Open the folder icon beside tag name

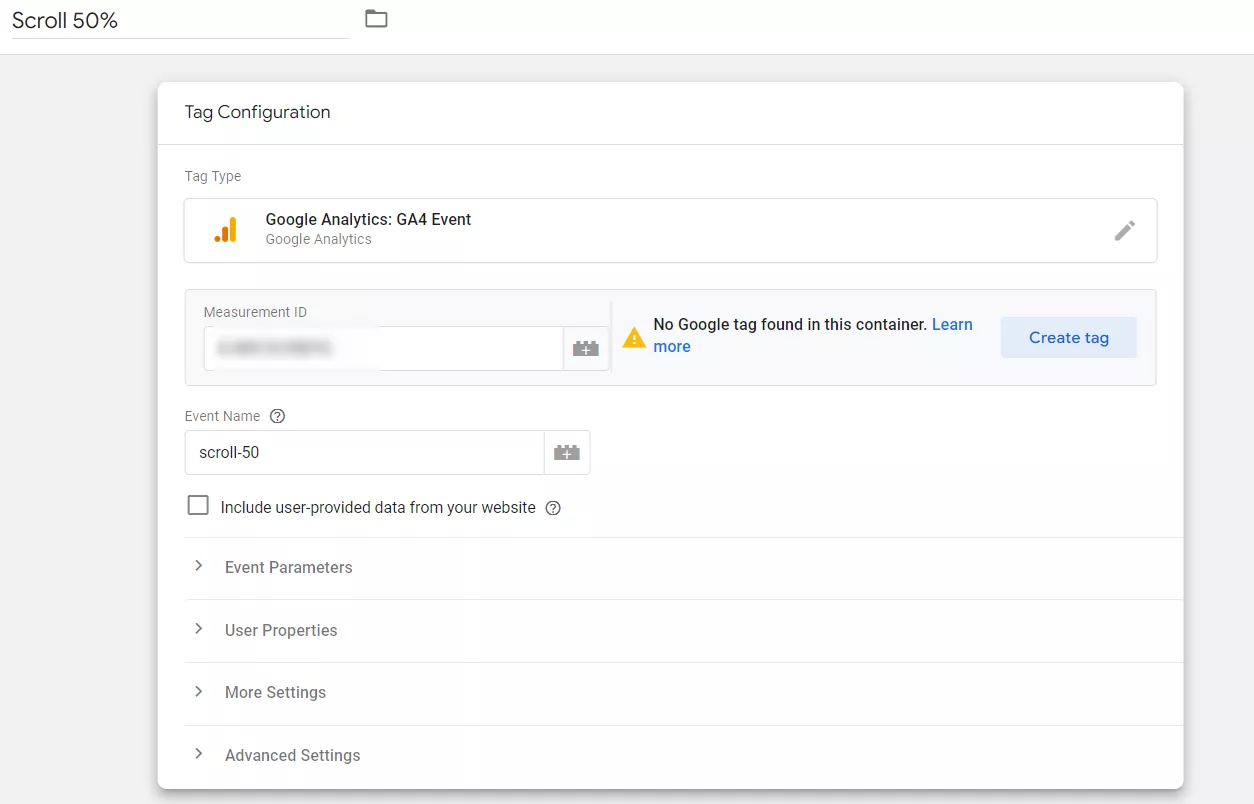(x=376, y=19)
